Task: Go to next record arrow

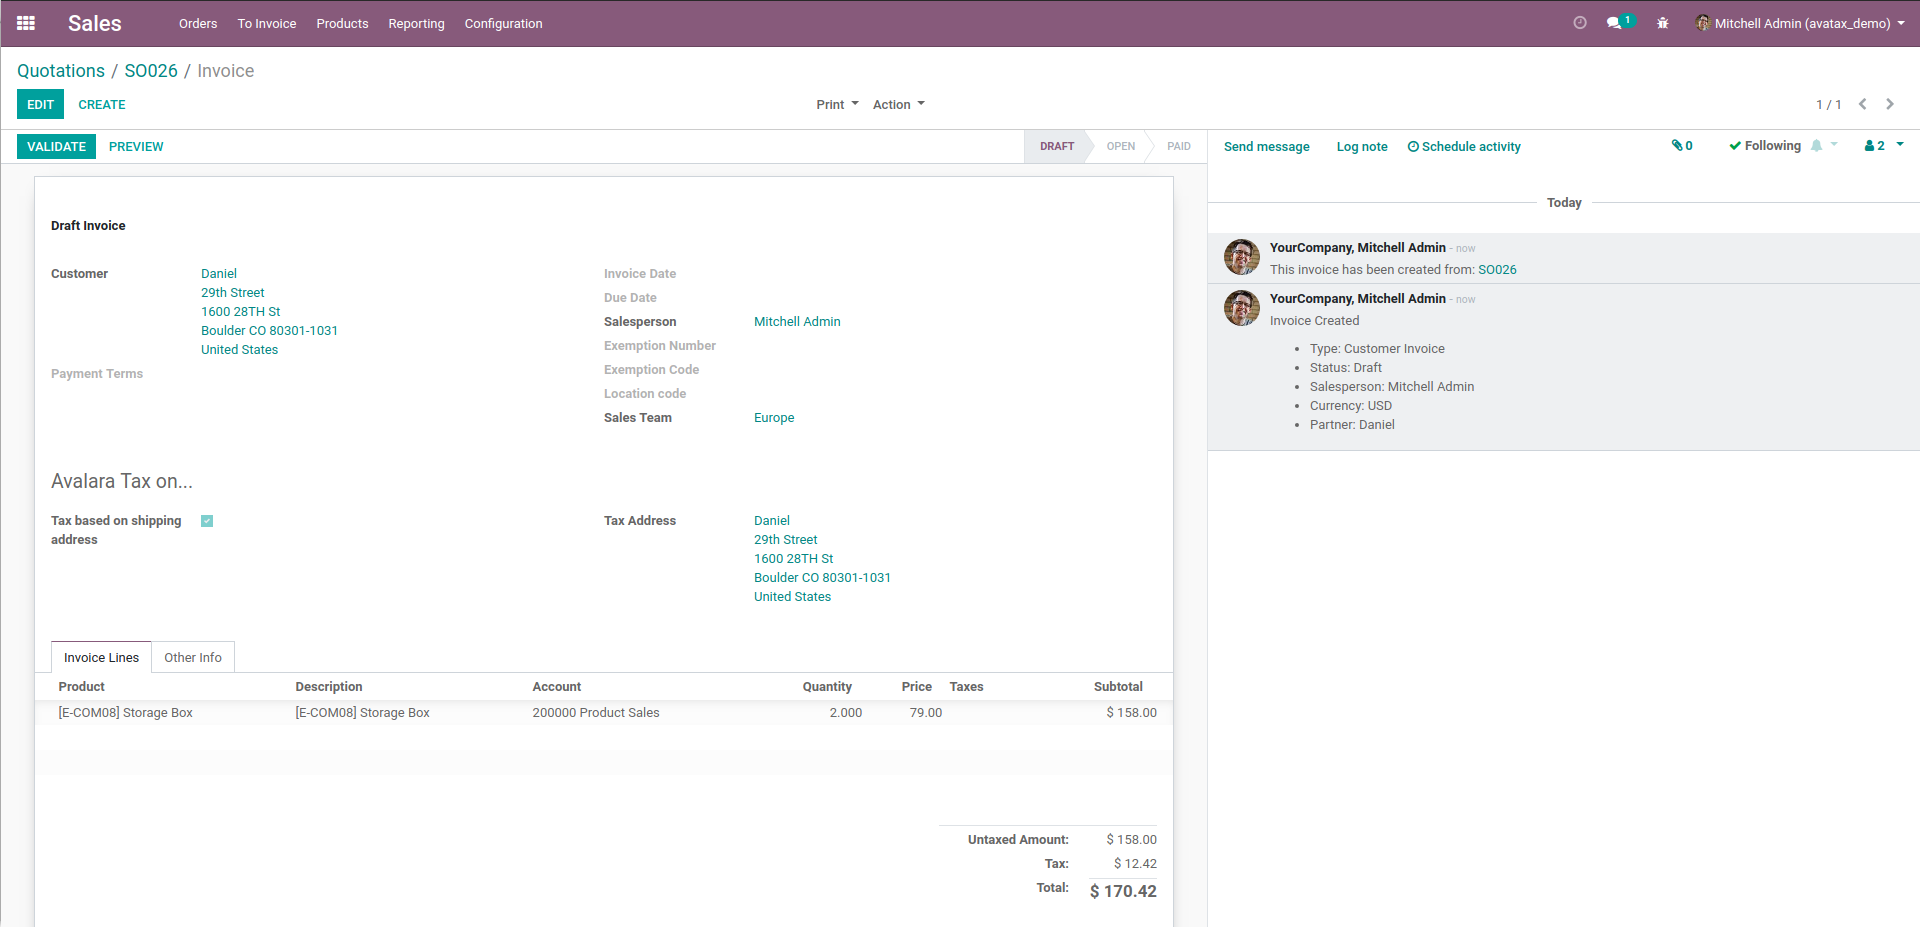Action: click(1890, 104)
